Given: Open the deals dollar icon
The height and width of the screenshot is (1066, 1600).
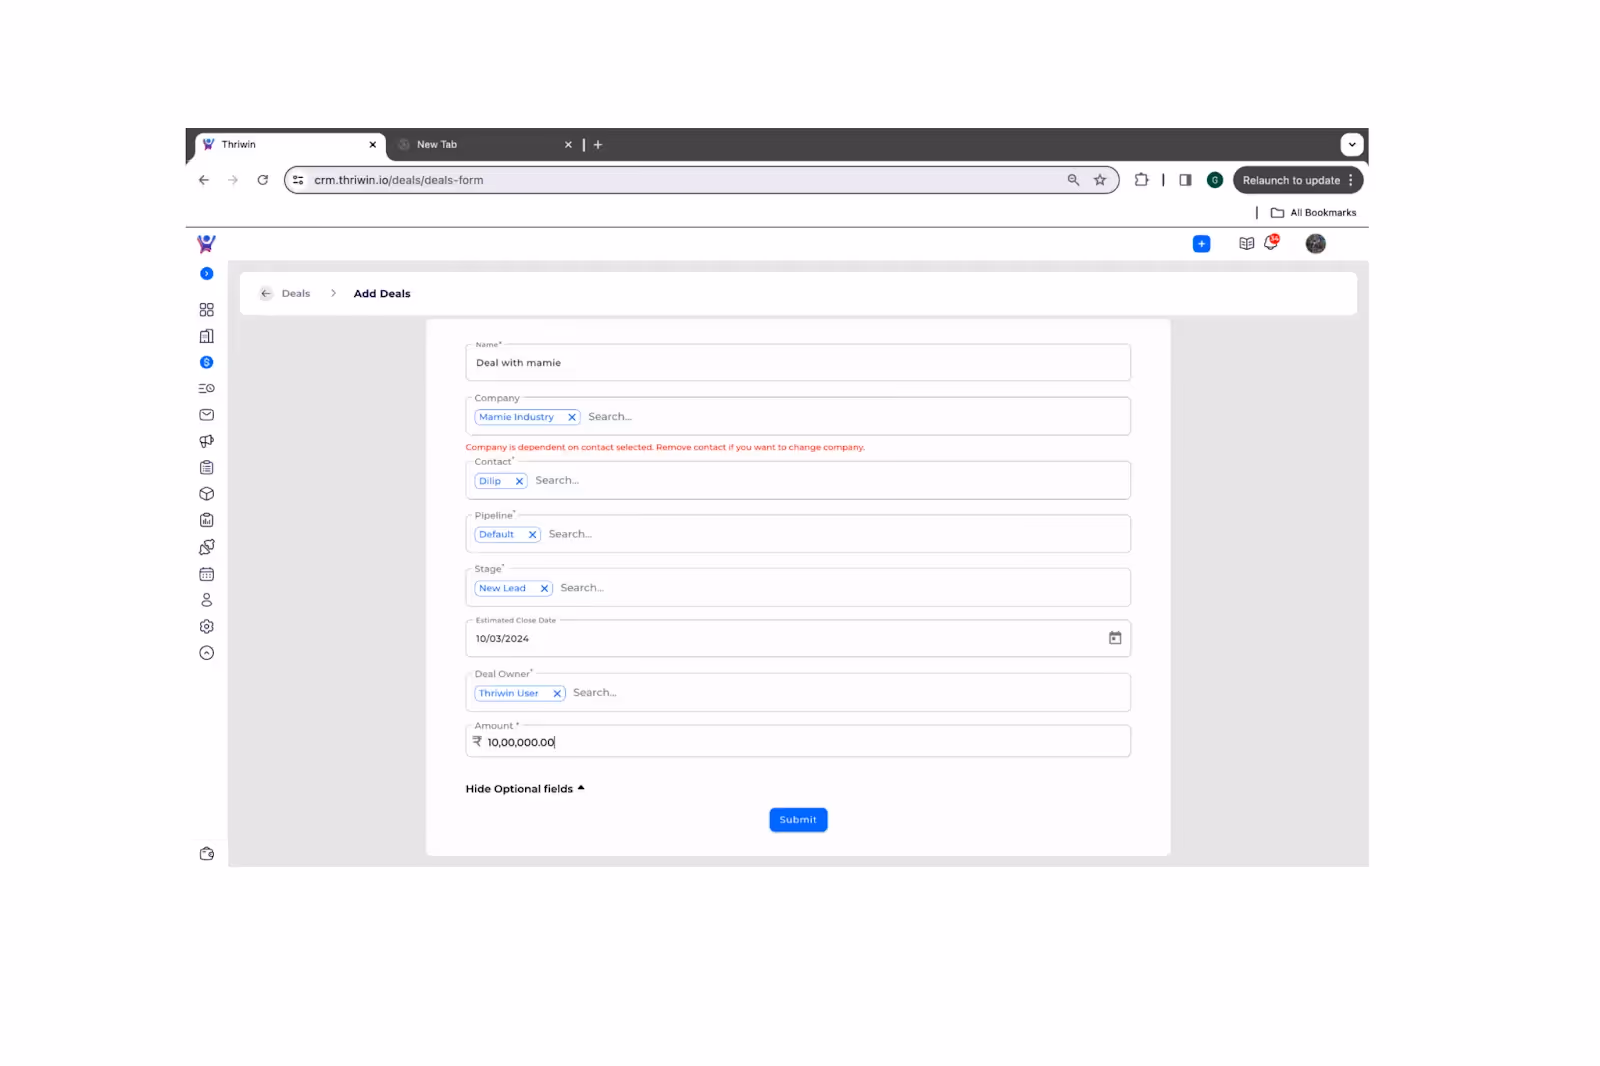Looking at the screenshot, I should [x=206, y=362].
